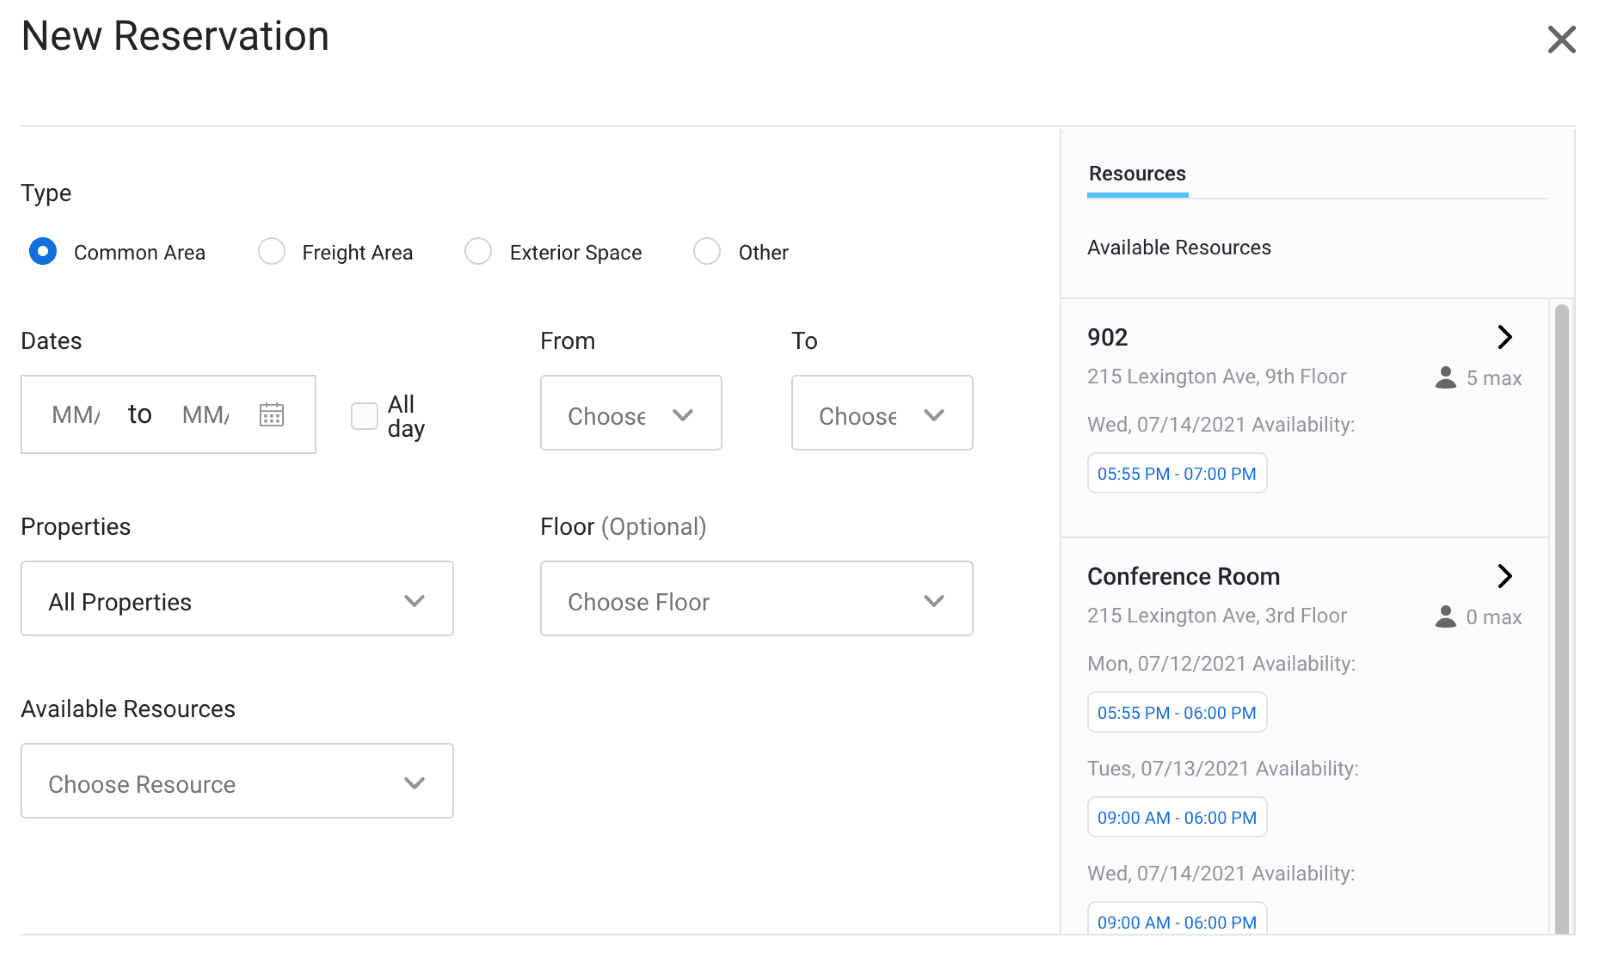This screenshot has height=958, width=1600.
Task: Open details arrow for Conference Room
Action: point(1505,576)
